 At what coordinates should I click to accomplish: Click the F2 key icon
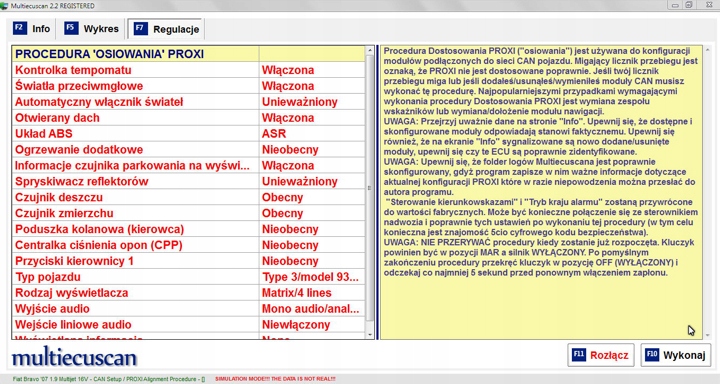[20, 28]
